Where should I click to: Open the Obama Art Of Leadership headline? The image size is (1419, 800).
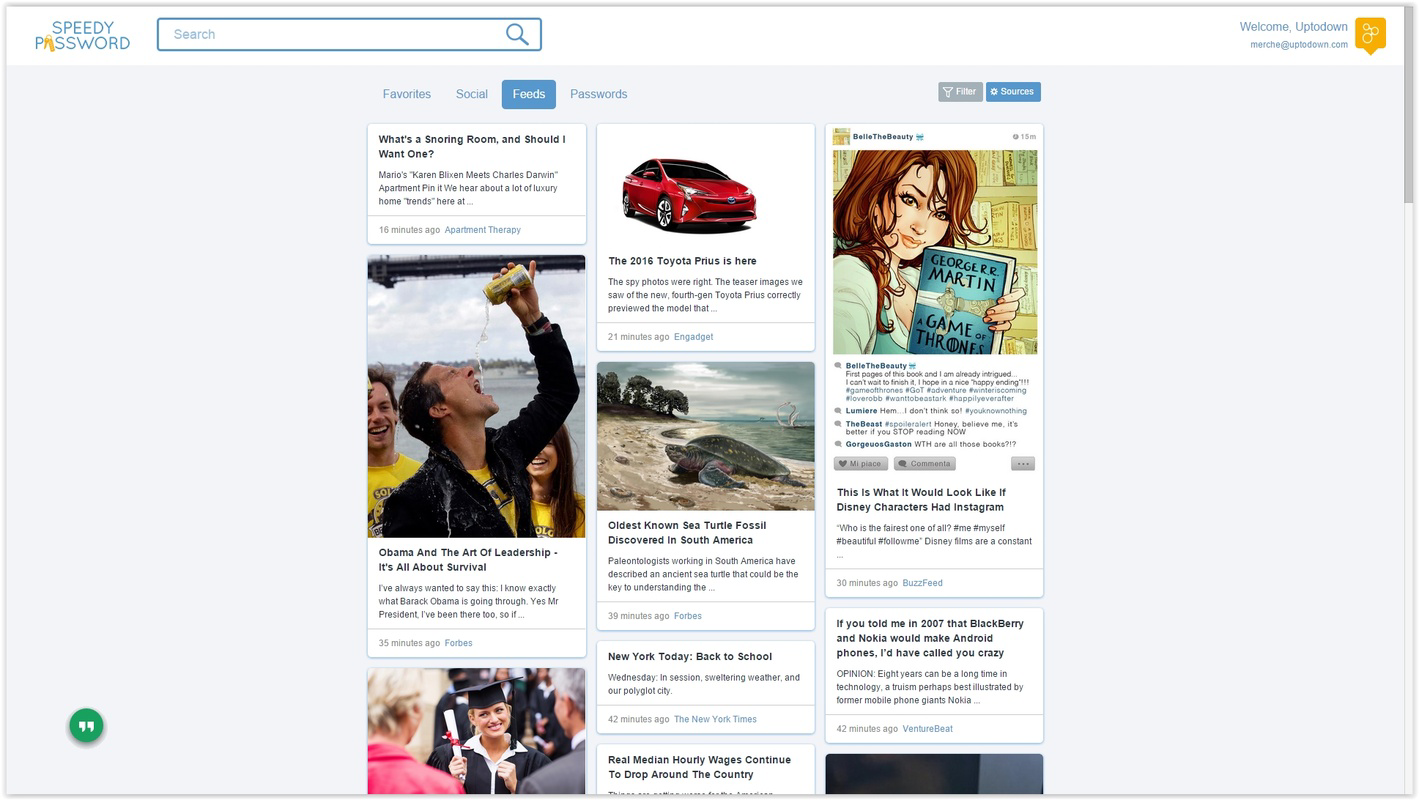pos(468,560)
